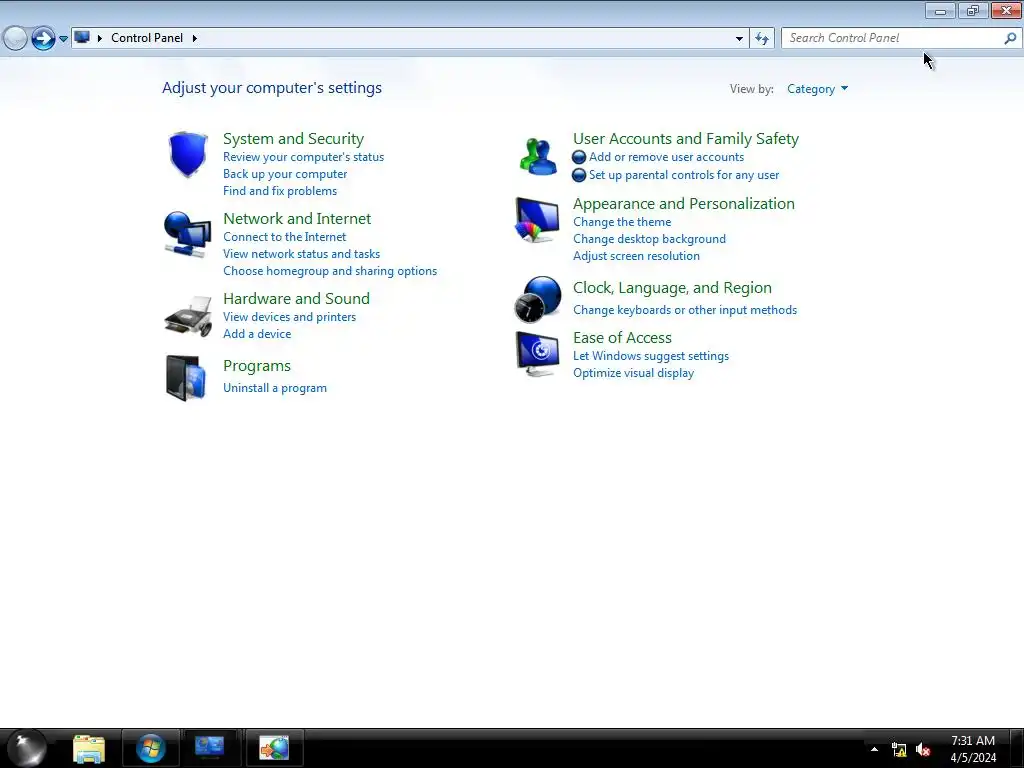The width and height of the screenshot is (1024, 768).
Task: Select Add a device link
Action: coord(257,333)
